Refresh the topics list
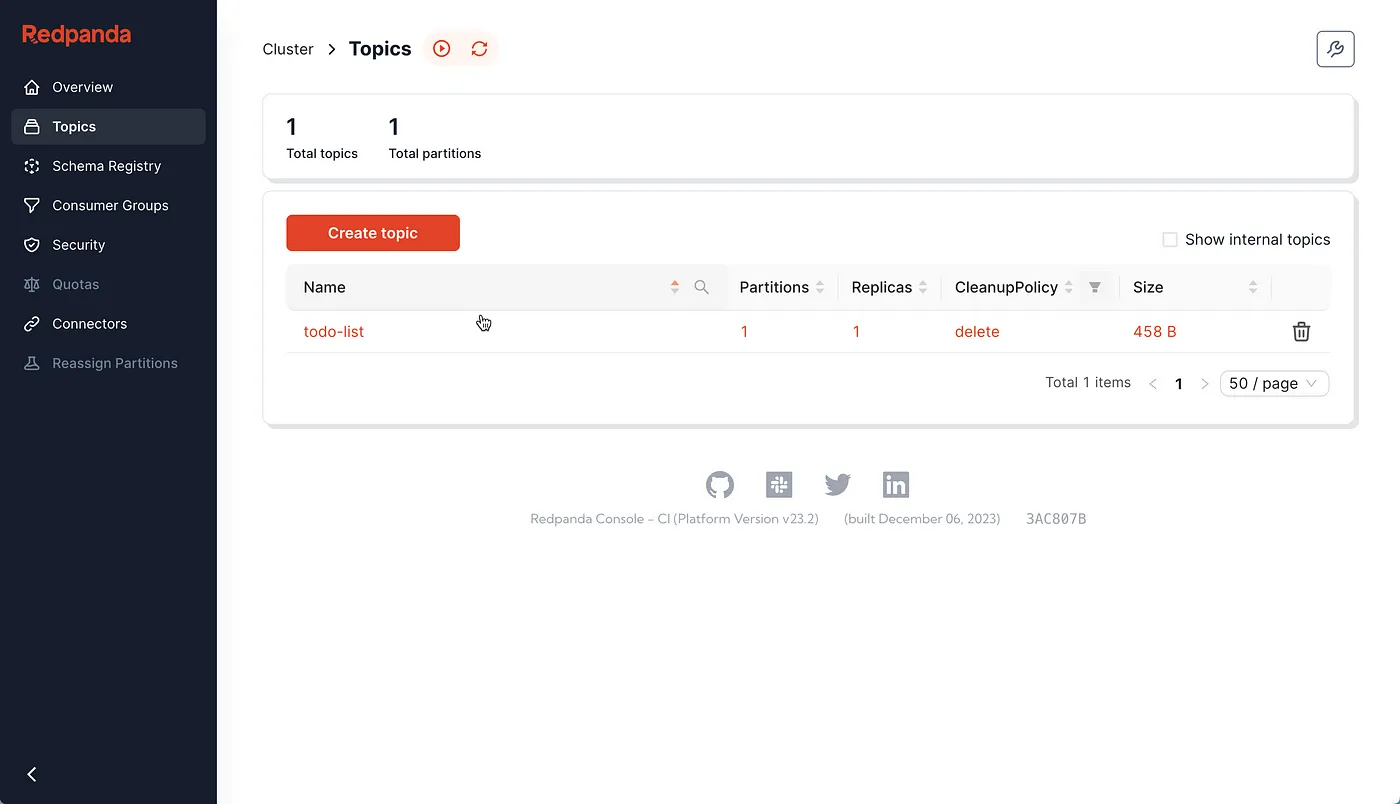 coord(479,48)
